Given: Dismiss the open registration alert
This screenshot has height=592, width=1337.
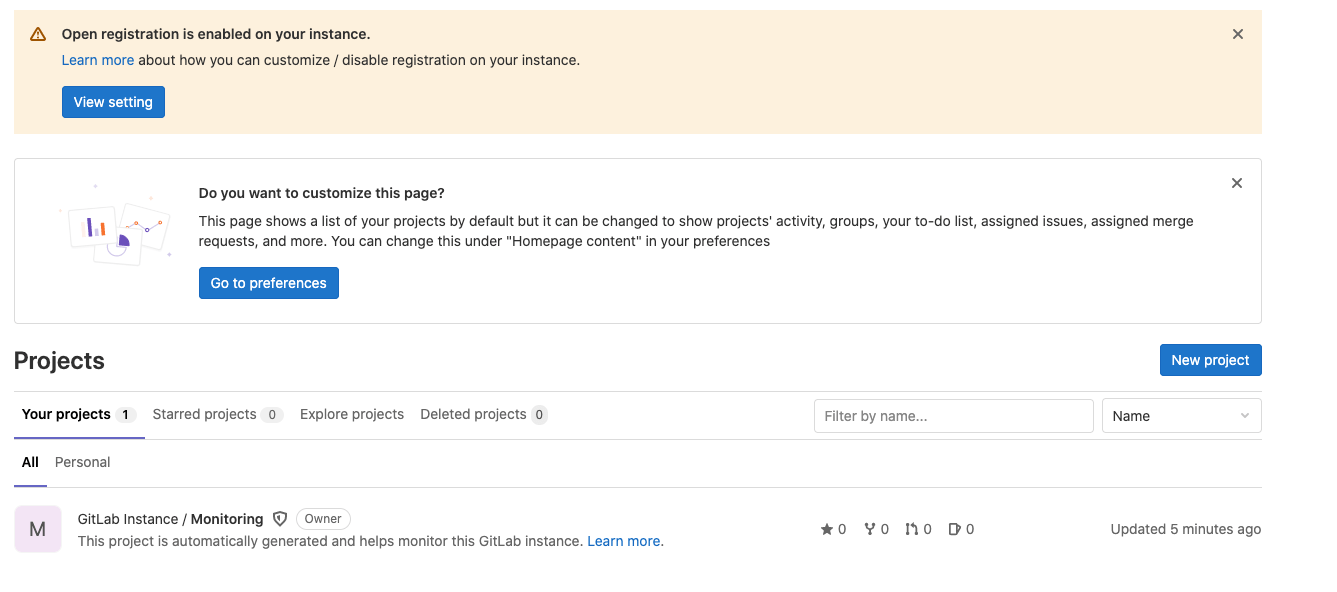Looking at the screenshot, I should 1238,34.
